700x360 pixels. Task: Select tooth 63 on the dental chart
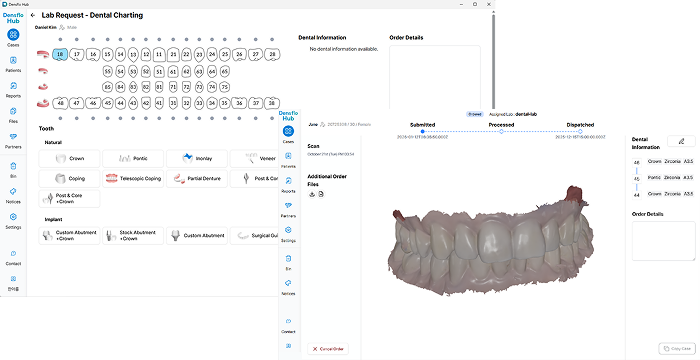(199, 71)
